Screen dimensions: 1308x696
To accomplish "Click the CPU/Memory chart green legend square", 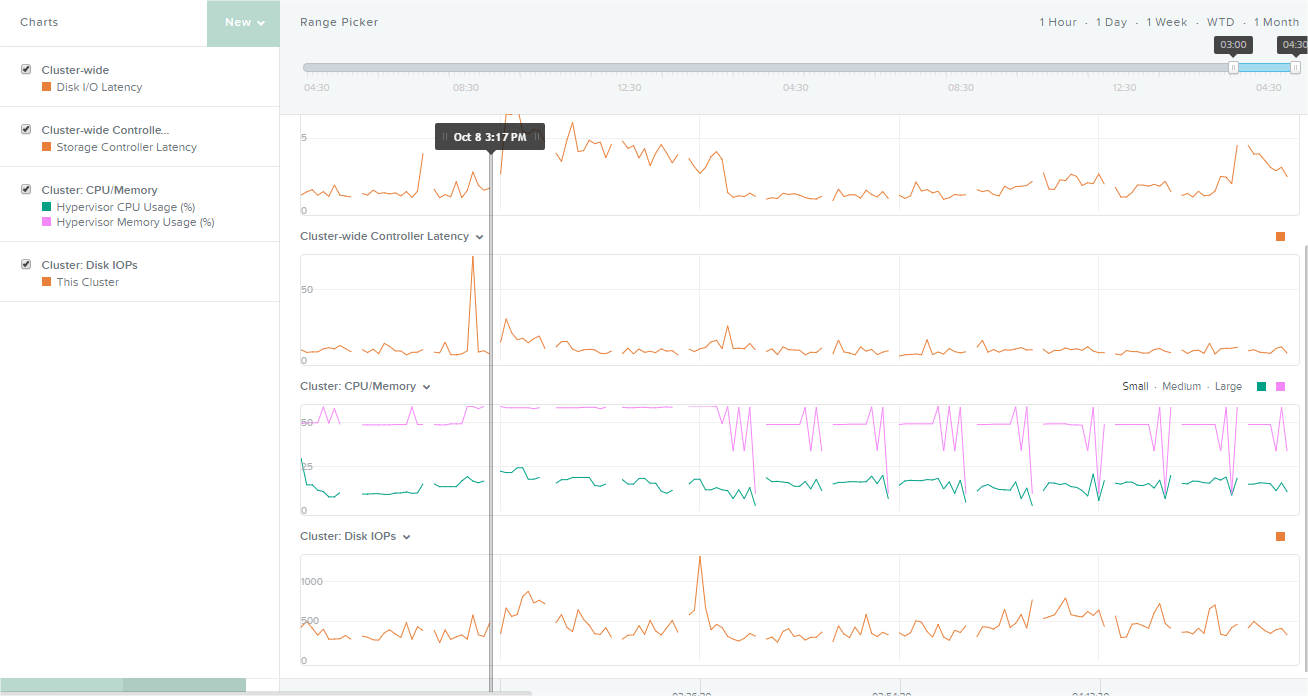I will [1261, 387].
